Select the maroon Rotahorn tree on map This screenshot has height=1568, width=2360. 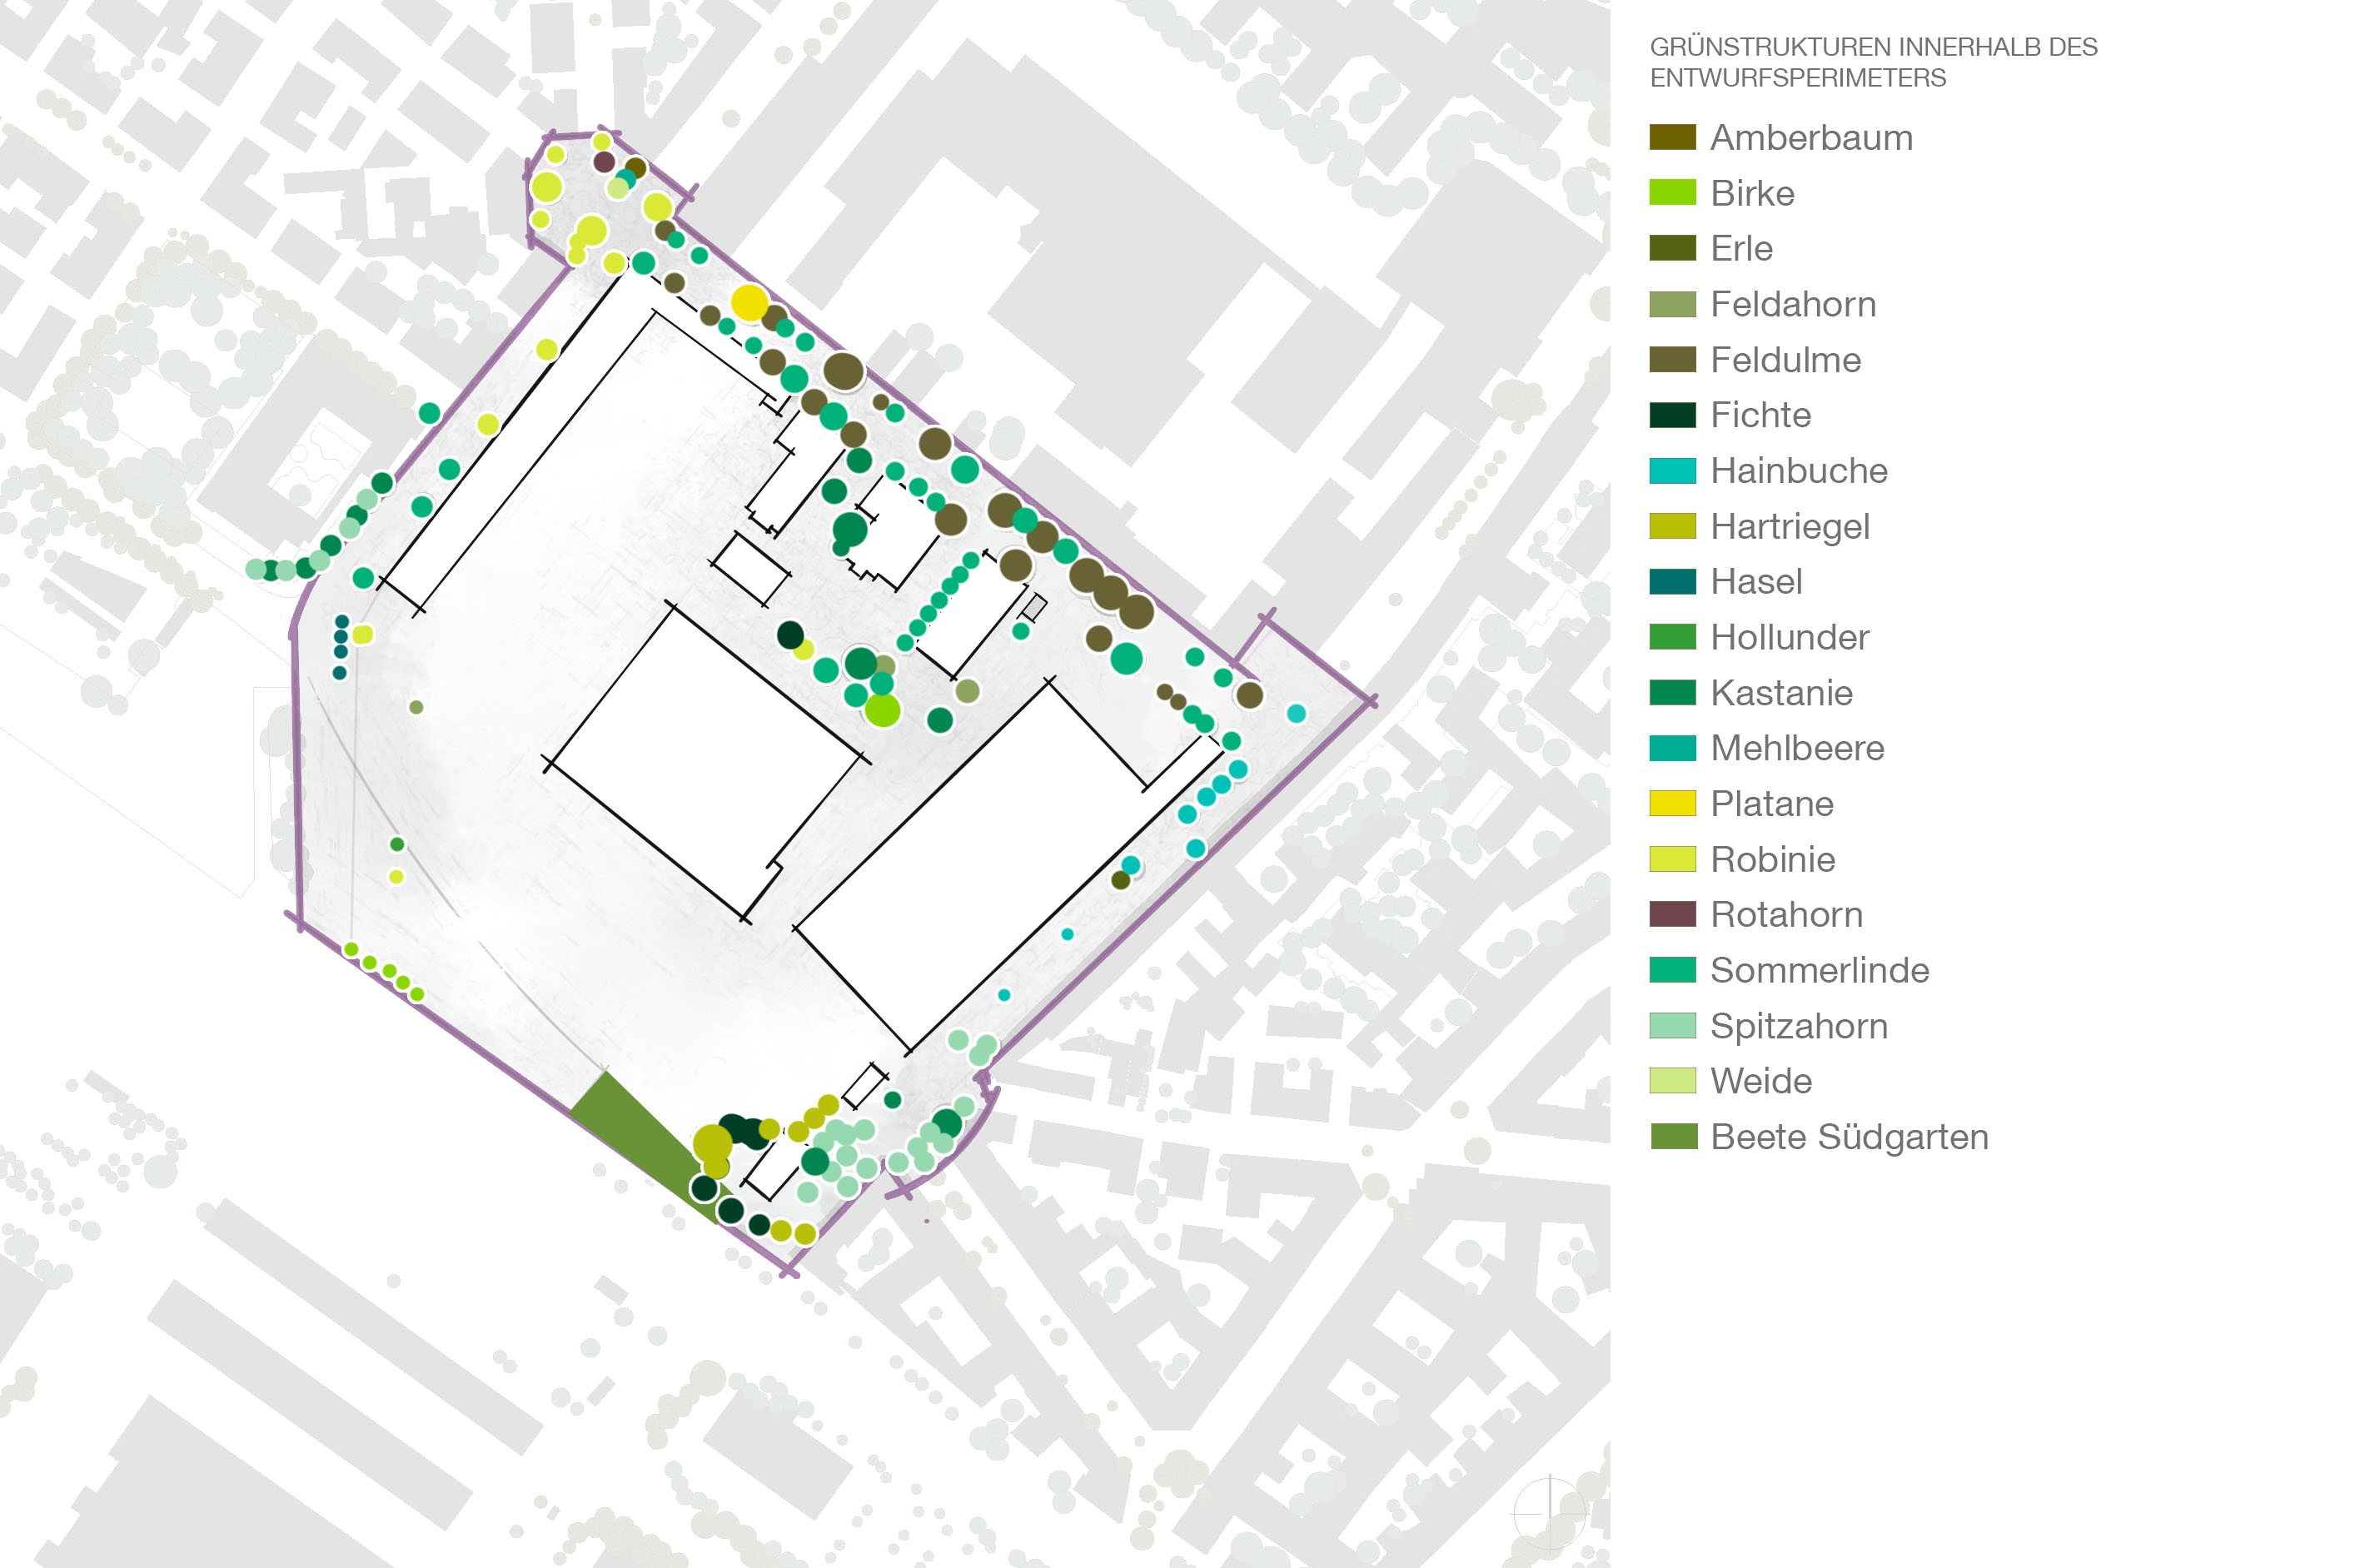pyautogui.click(x=604, y=162)
